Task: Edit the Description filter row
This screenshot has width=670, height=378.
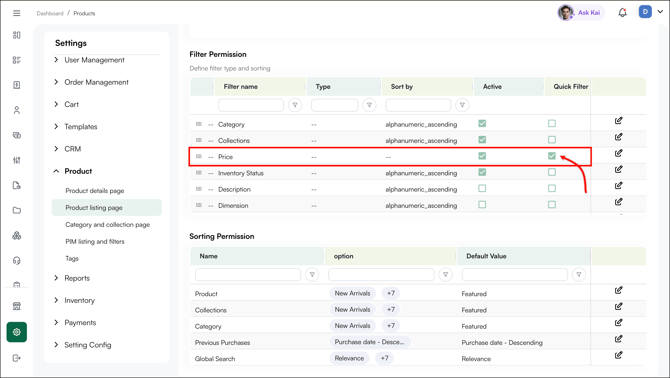Action: (618, 186)
